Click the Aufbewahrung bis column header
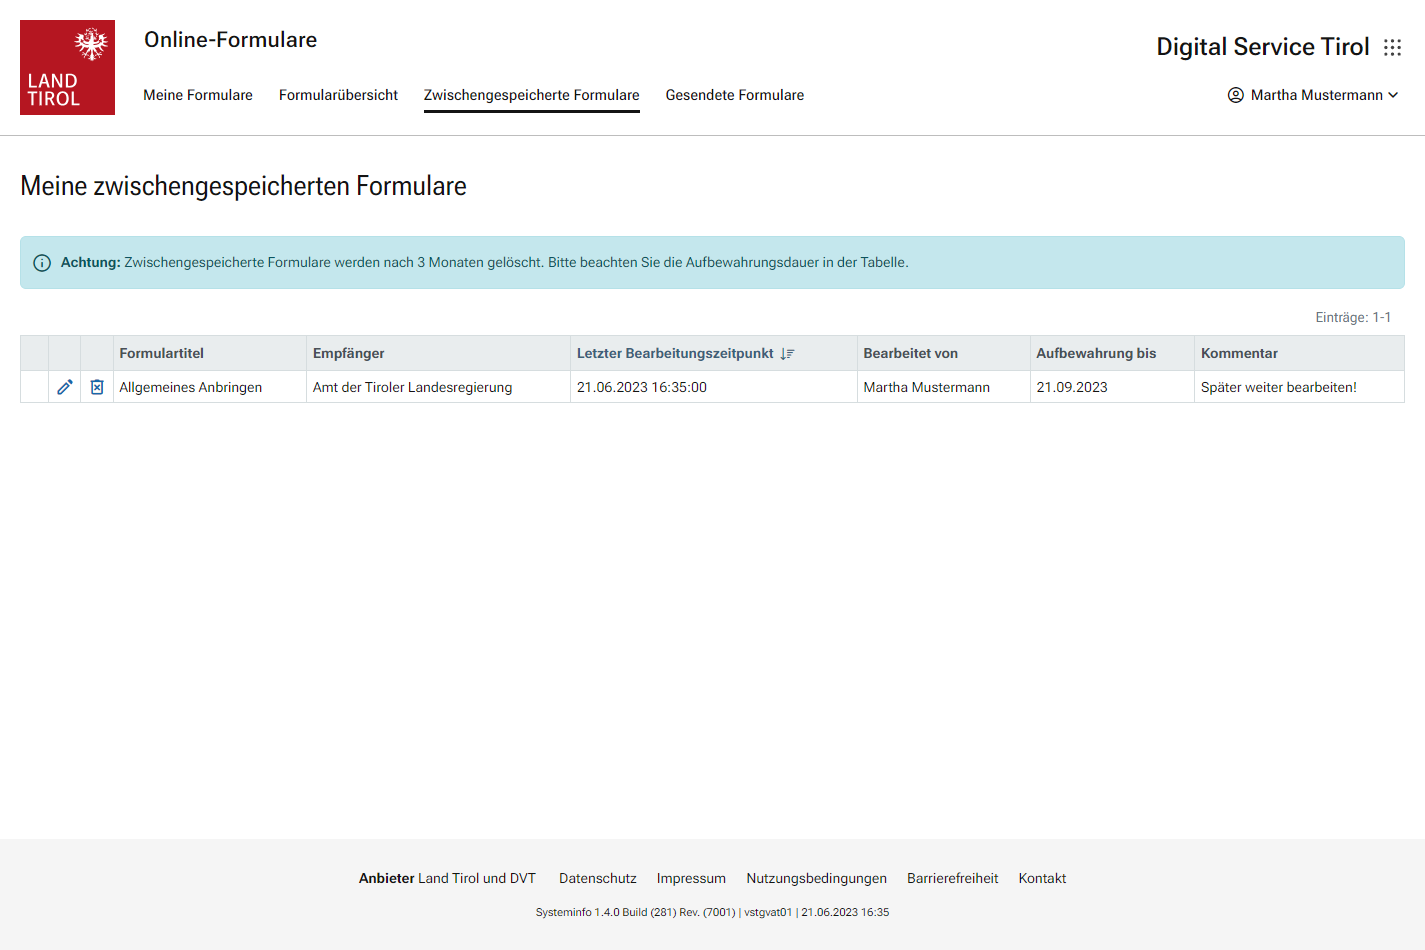1425x950 pixels. pos(1095,353)
